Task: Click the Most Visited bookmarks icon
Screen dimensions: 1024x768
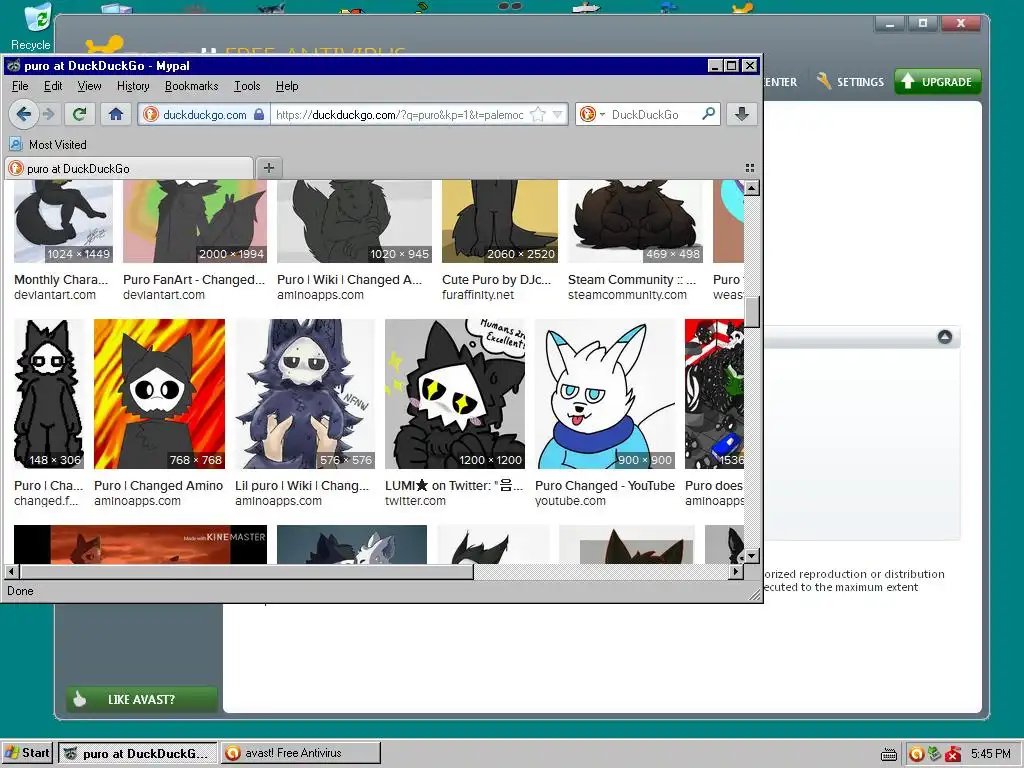Action: point(16,144)
